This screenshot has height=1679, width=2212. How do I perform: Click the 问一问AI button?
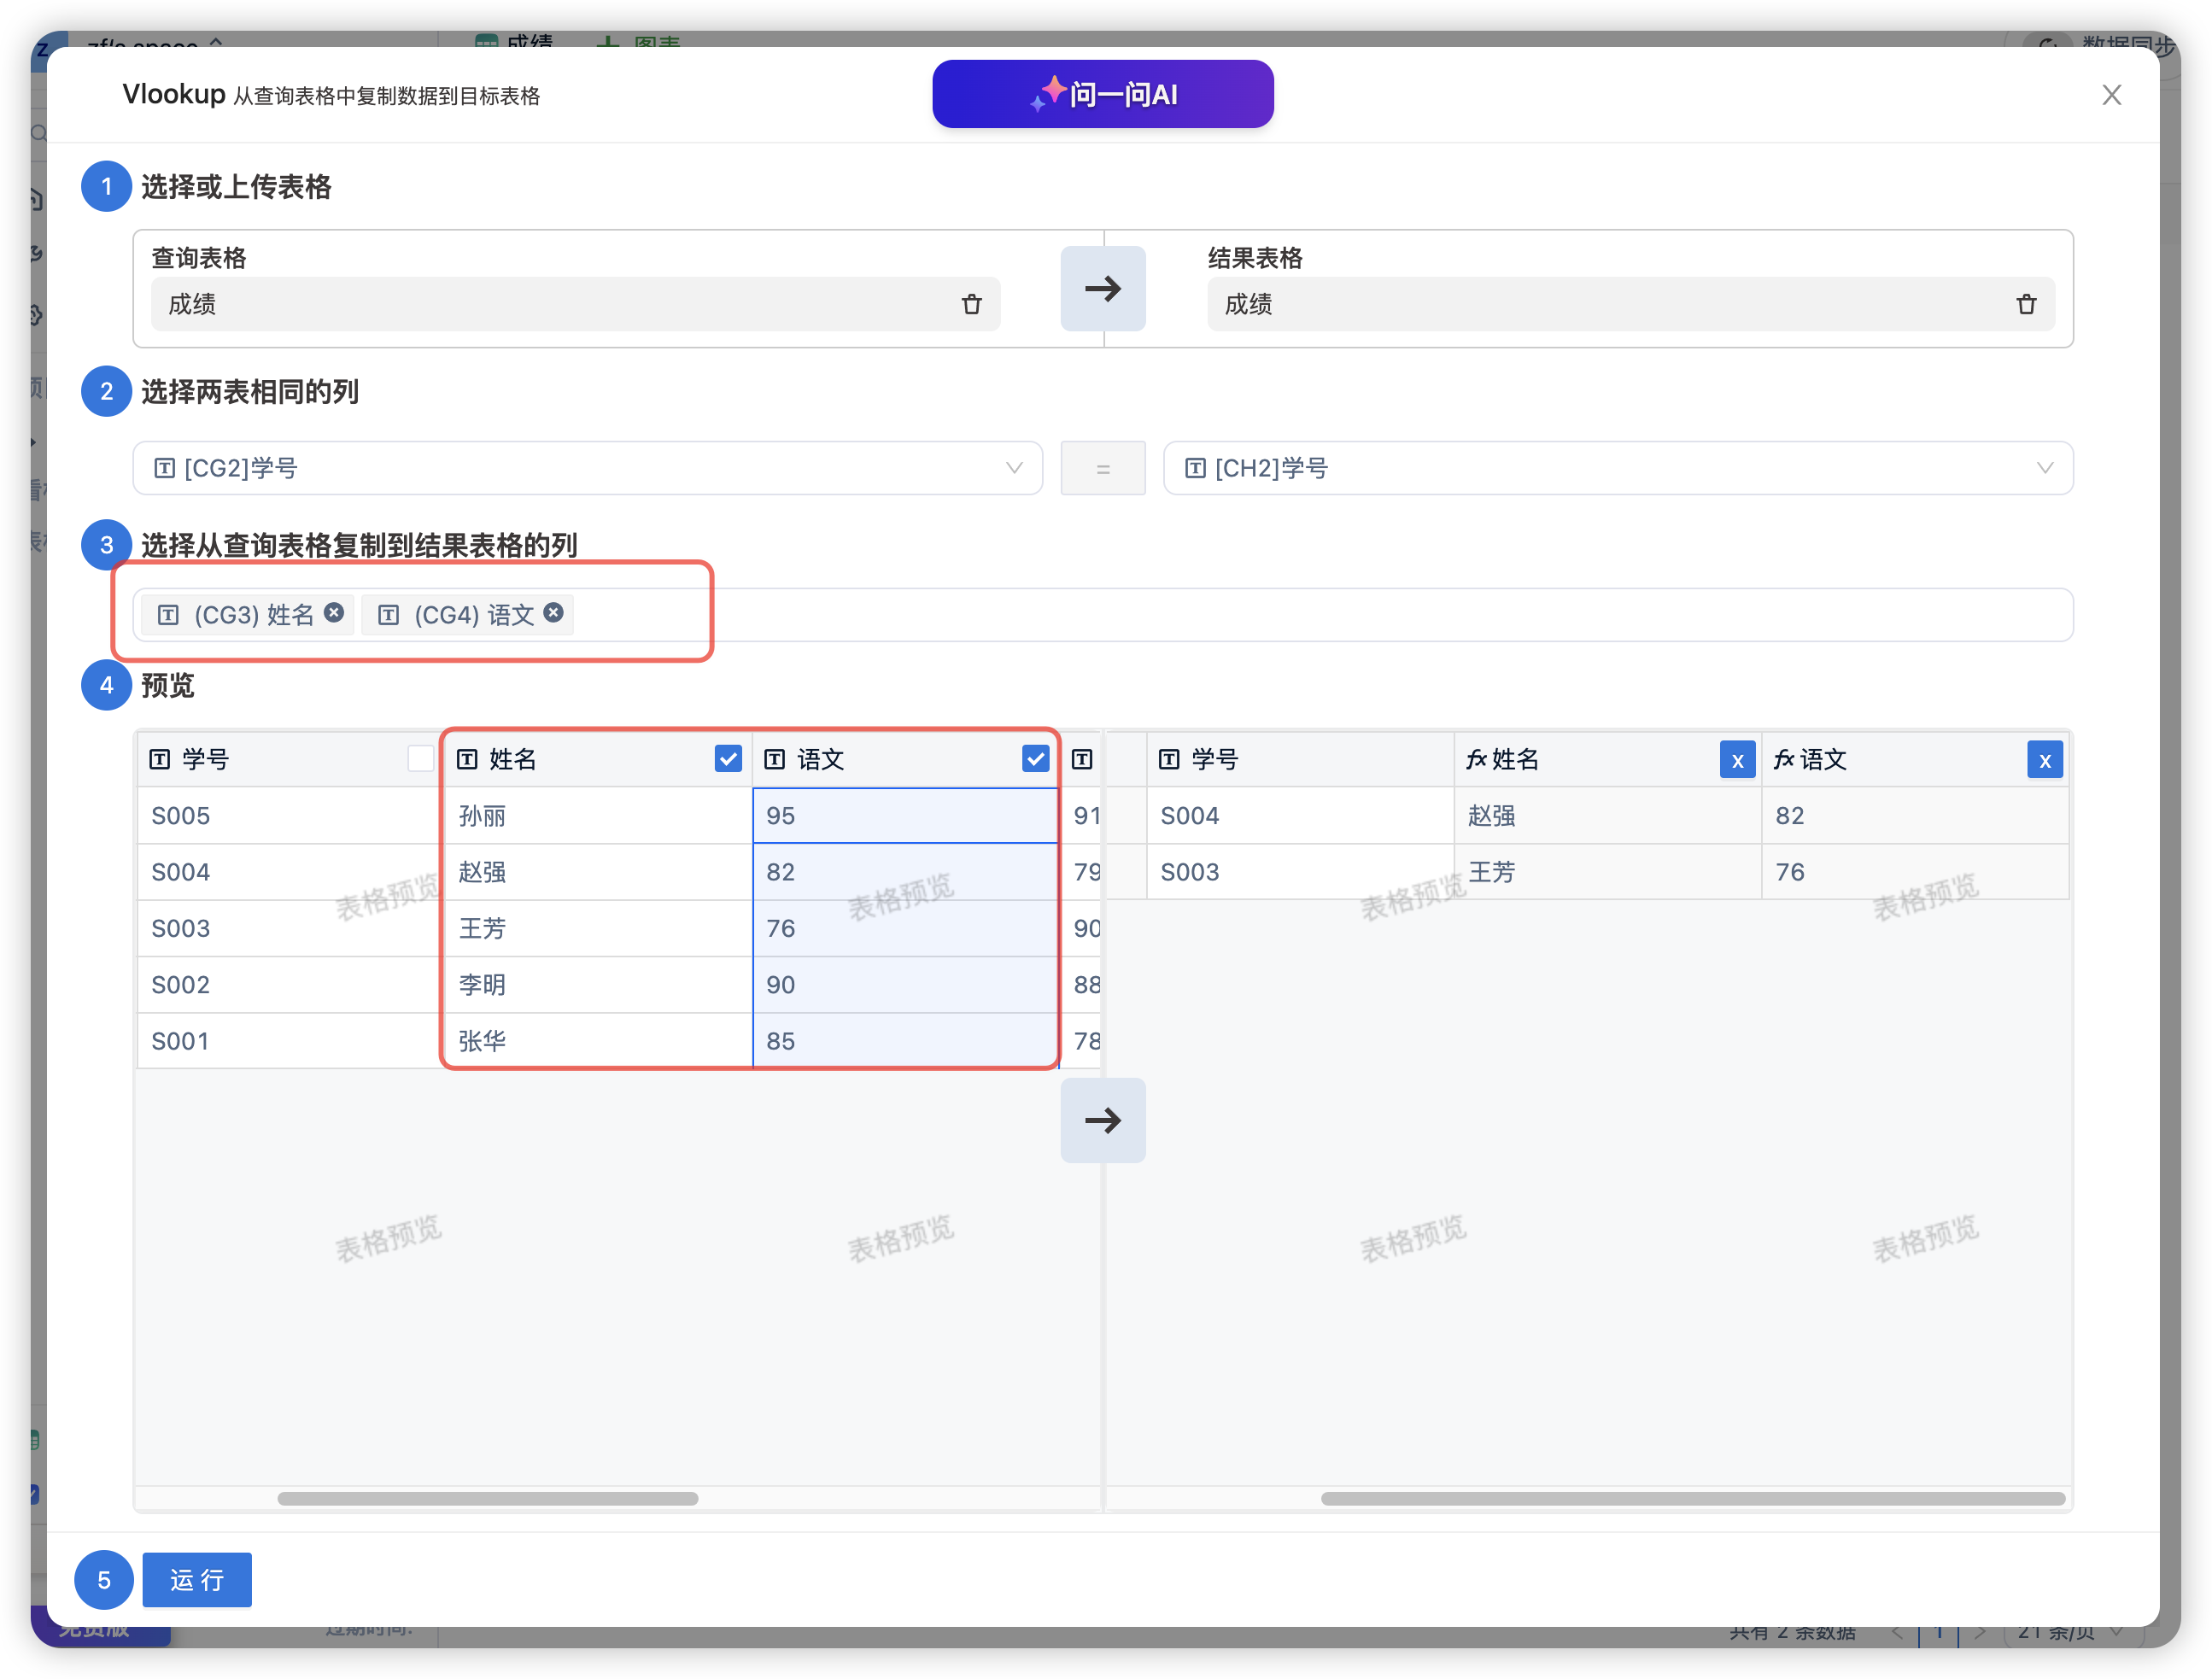pos(1102,94)
